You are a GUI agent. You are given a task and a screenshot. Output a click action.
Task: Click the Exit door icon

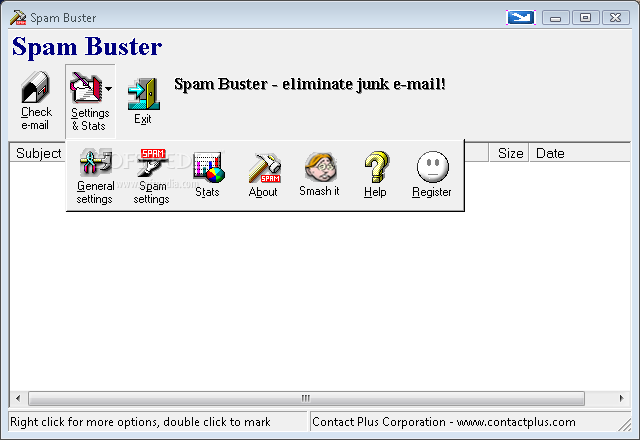[143, 94]
